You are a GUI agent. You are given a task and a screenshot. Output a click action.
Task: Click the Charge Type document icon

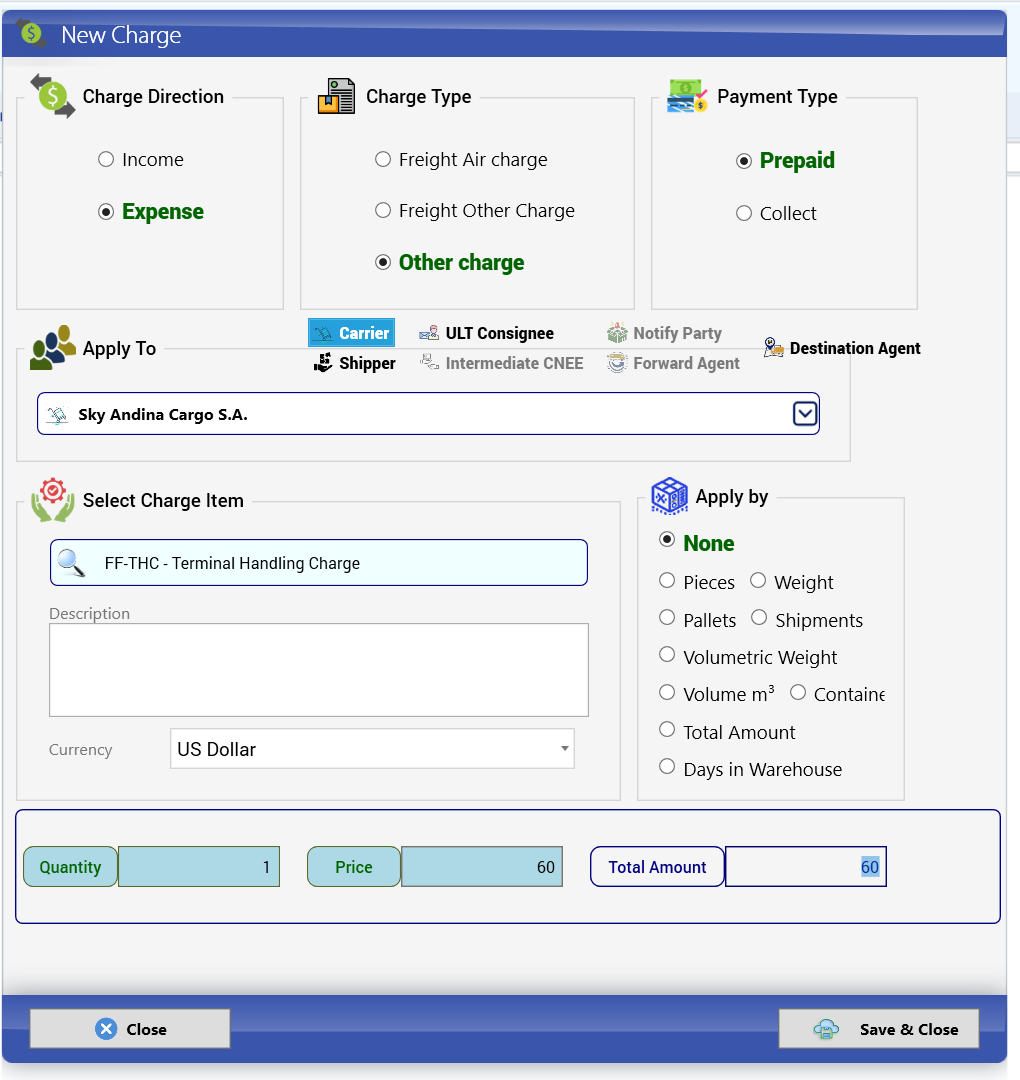tap(336, 96)
